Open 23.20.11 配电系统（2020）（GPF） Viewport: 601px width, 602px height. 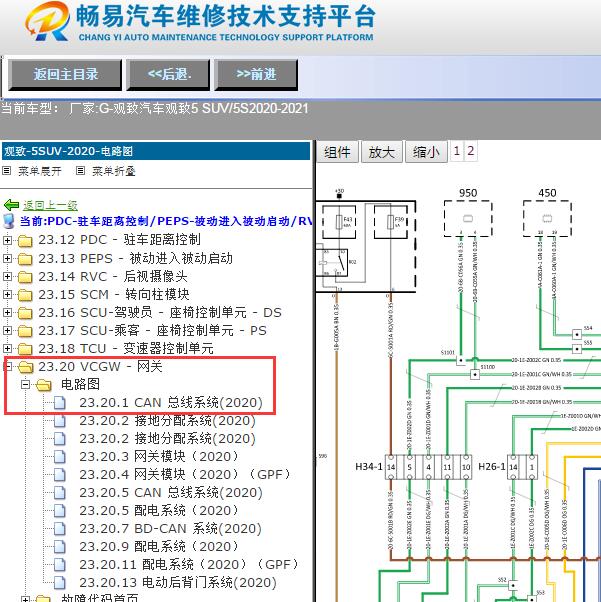[189, 565]
